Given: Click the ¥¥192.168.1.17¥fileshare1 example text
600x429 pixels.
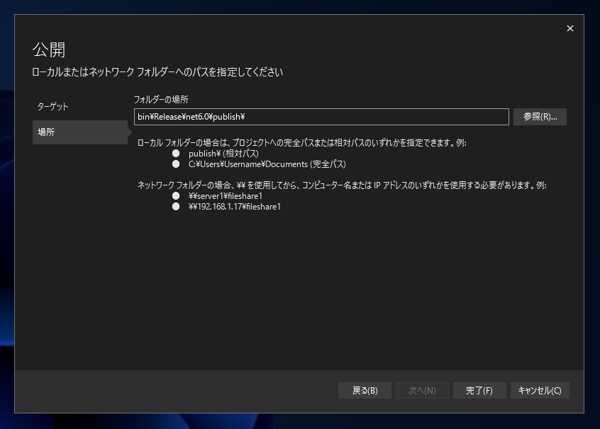Looking at the screenshot, I should point(235,207).
